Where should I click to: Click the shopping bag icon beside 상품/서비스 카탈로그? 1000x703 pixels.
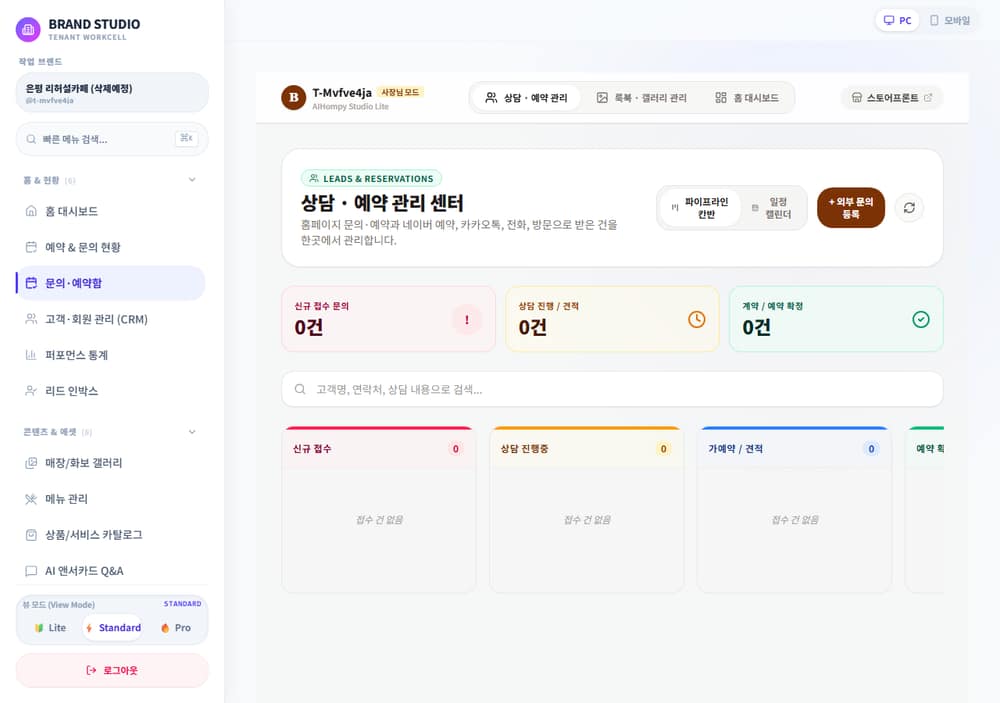pyautogui.click(x=31, y=535)
